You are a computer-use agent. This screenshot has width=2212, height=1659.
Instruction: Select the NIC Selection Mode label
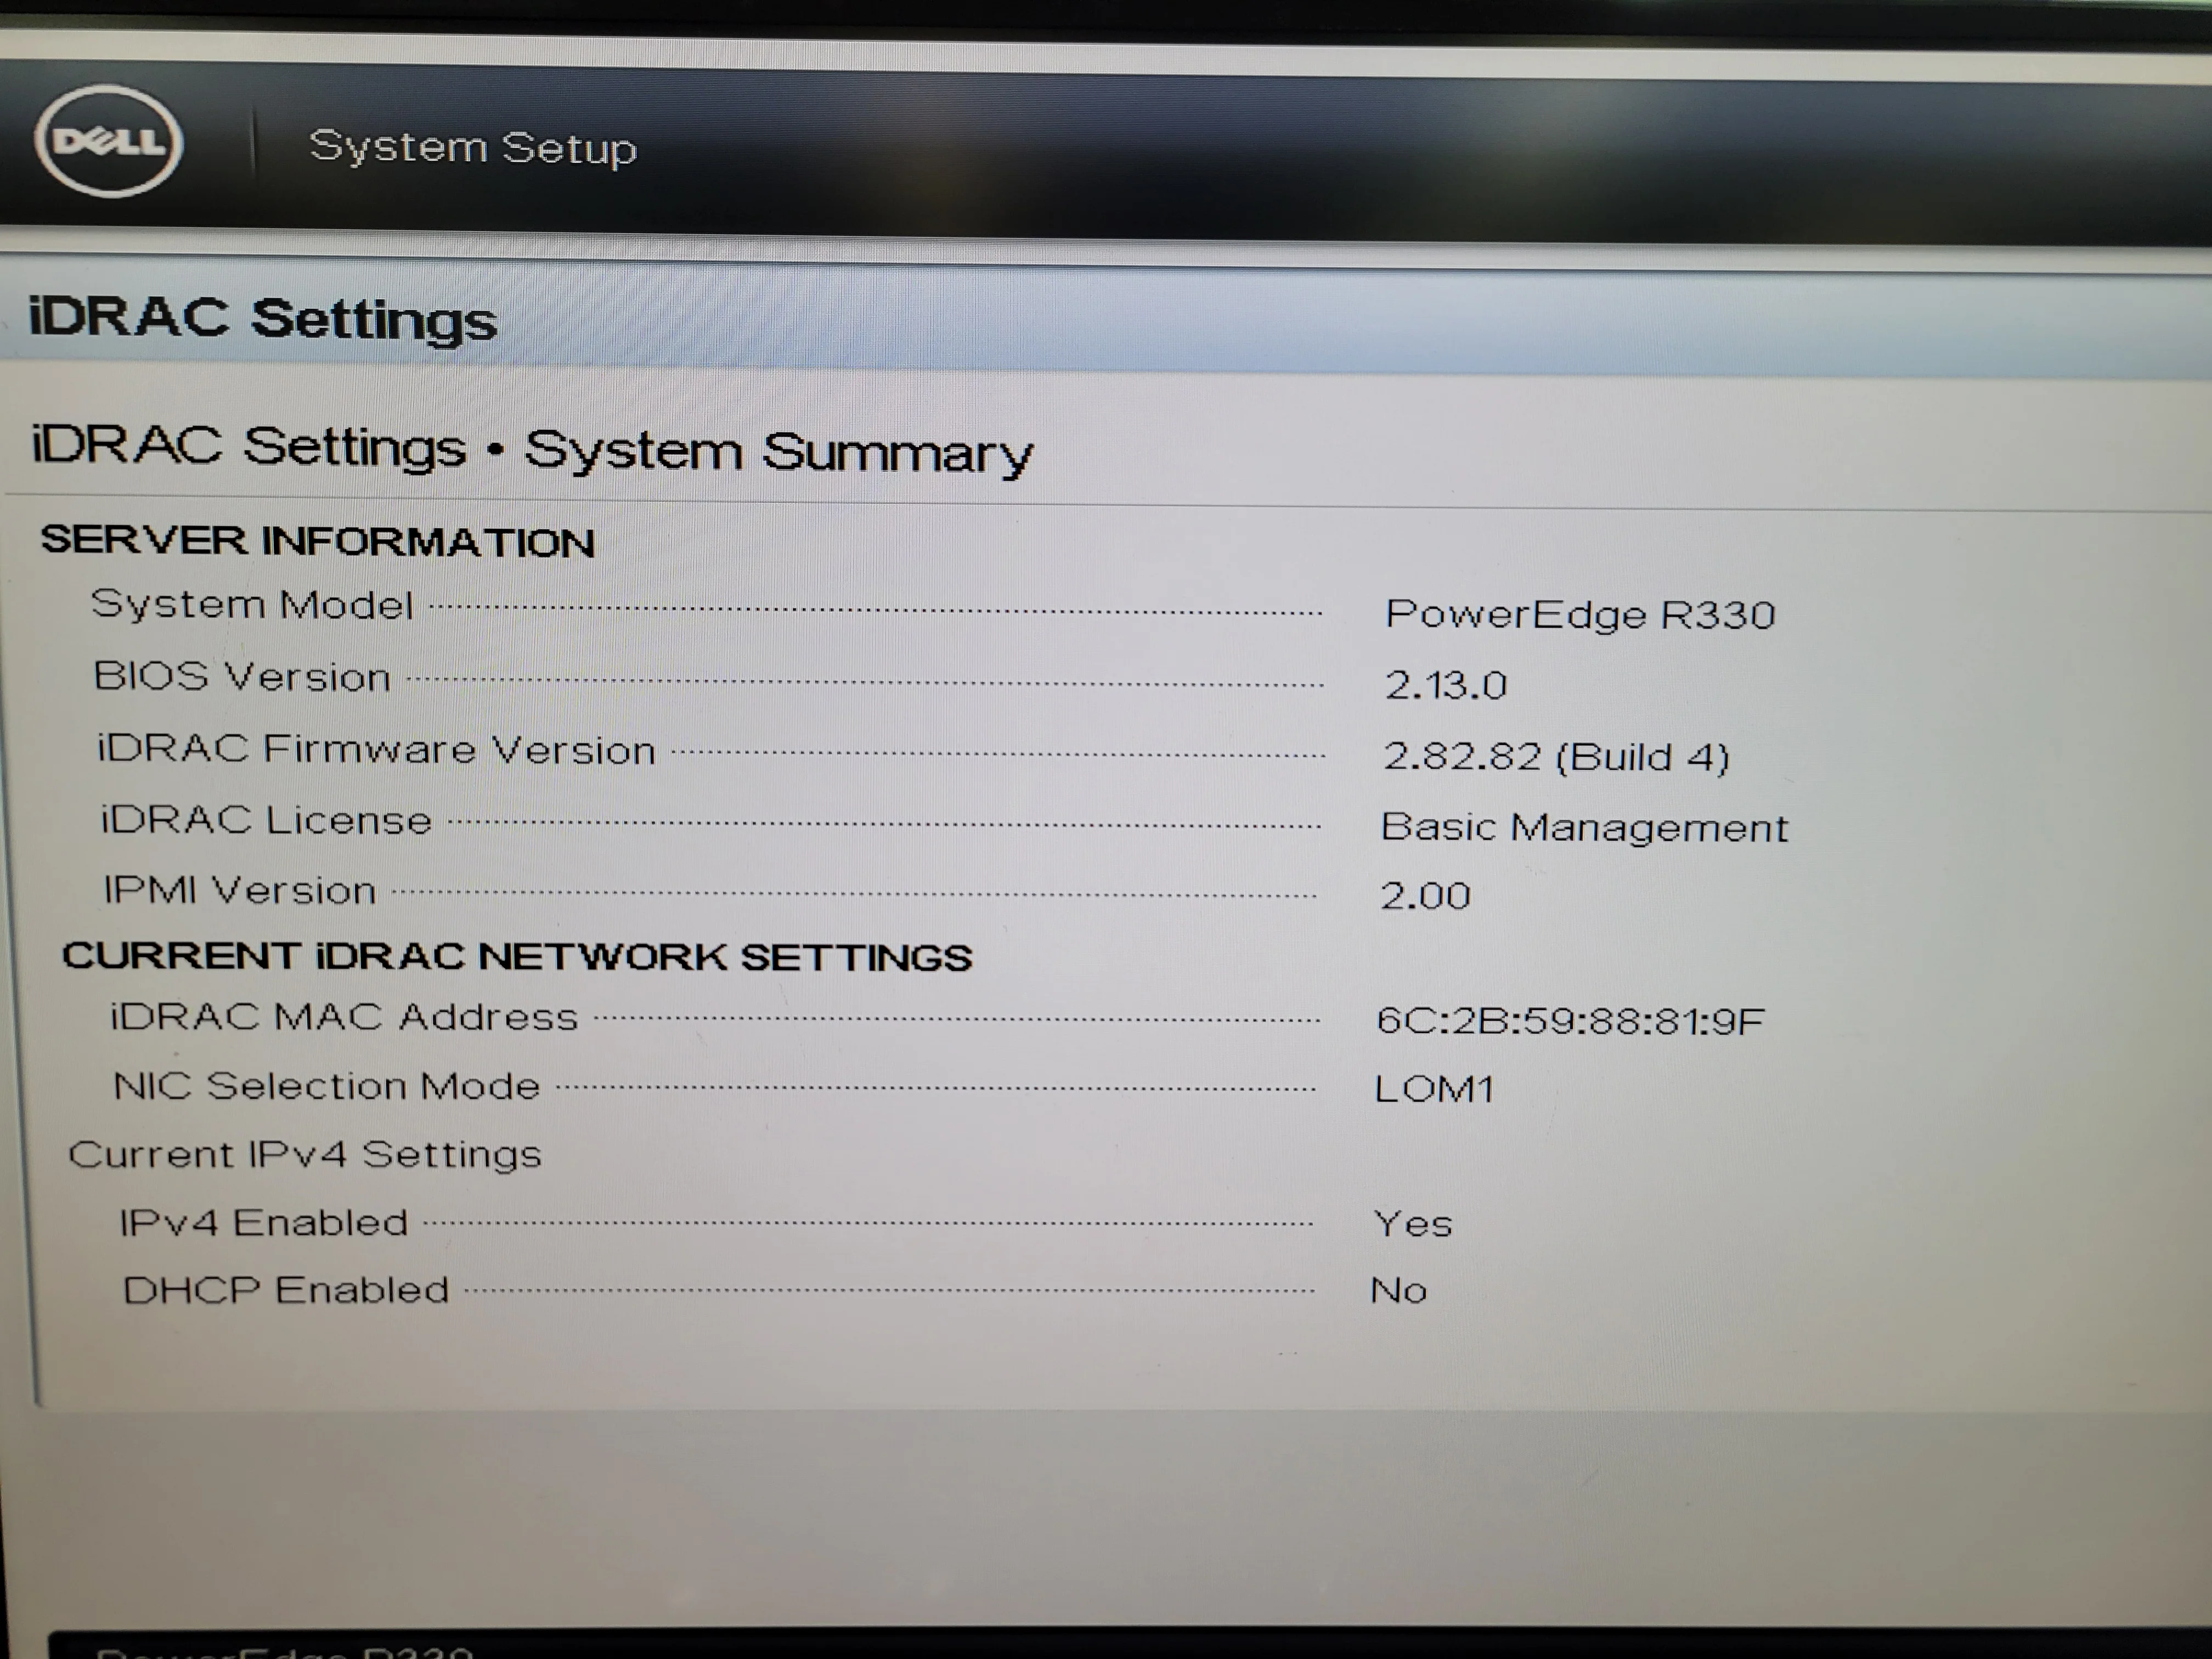[327, 1086]
